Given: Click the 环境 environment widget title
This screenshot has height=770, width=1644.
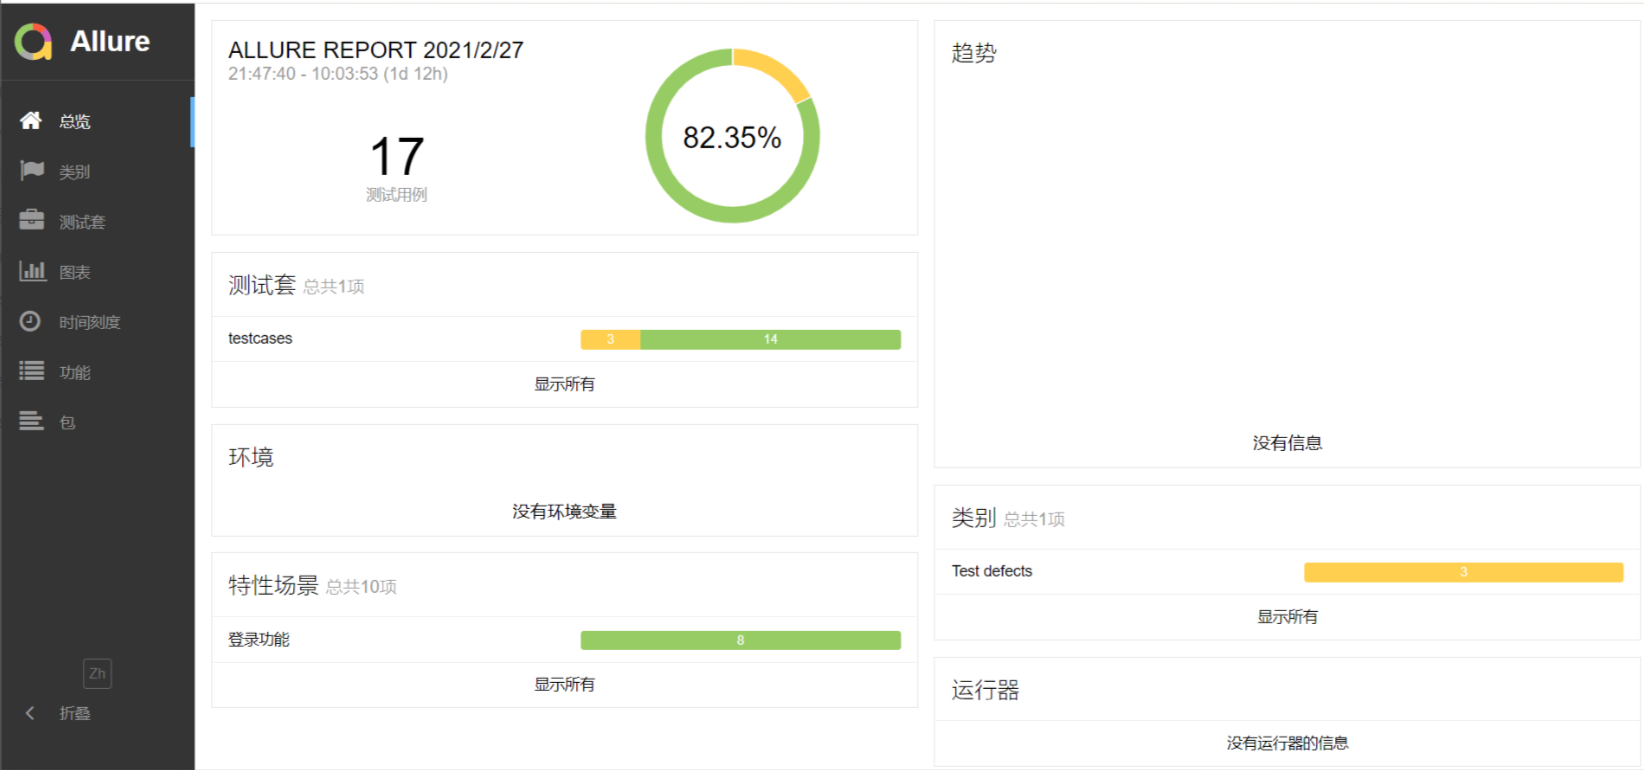Looking at the screenshot, I should pyautogui.click(x=250, y=457).
